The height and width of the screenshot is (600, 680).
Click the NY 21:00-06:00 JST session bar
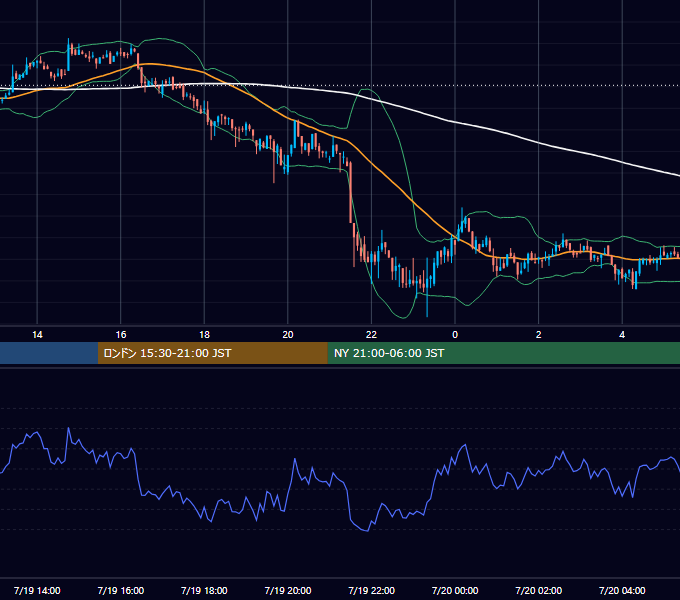[503, 353]
